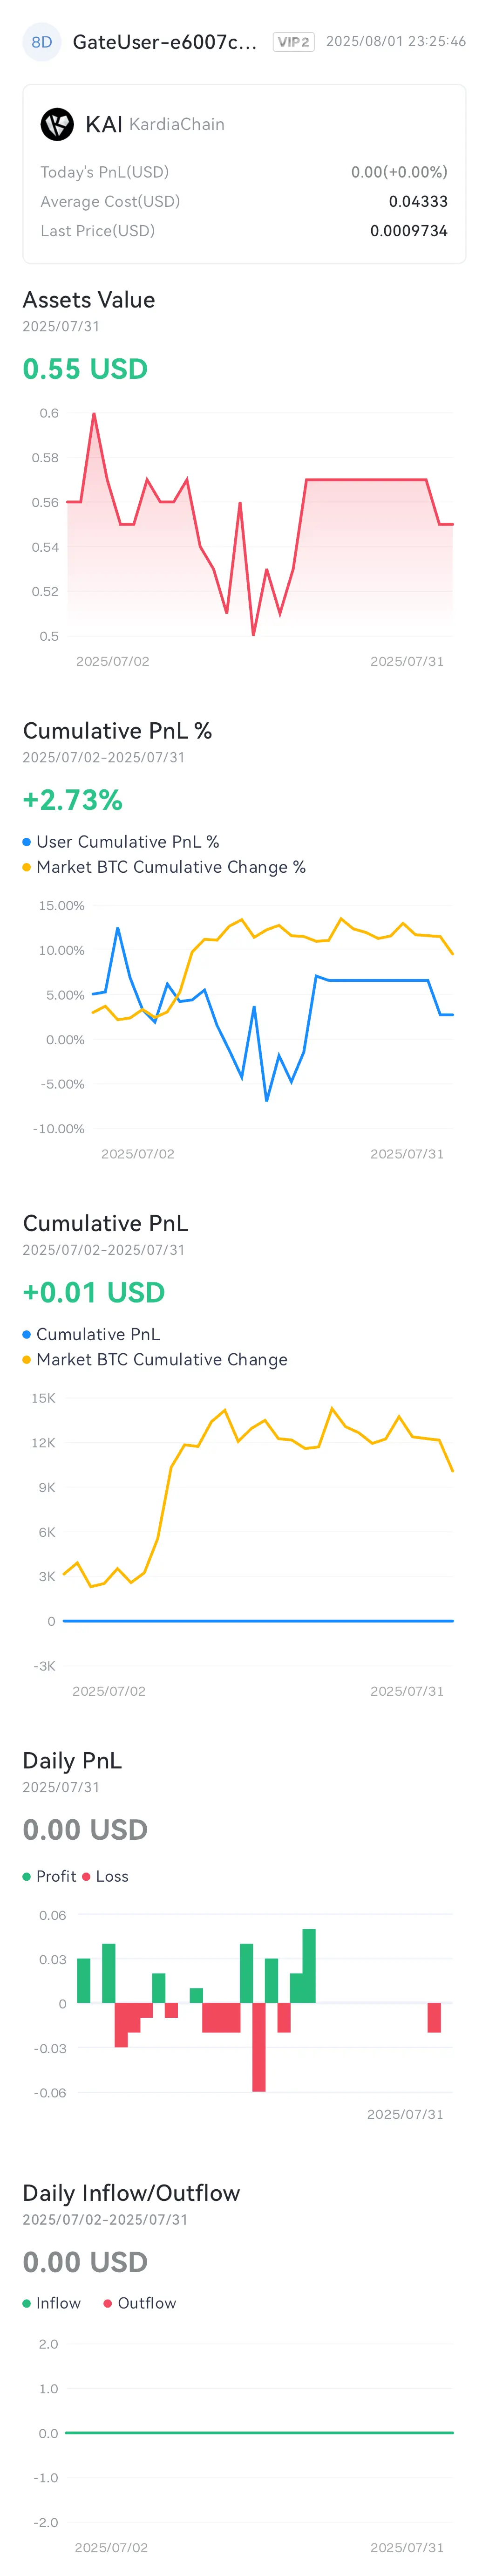Click the +2.73% cumulative PnL value
Viewport: 489px width, 2576px height.
(x=72, y=800)
